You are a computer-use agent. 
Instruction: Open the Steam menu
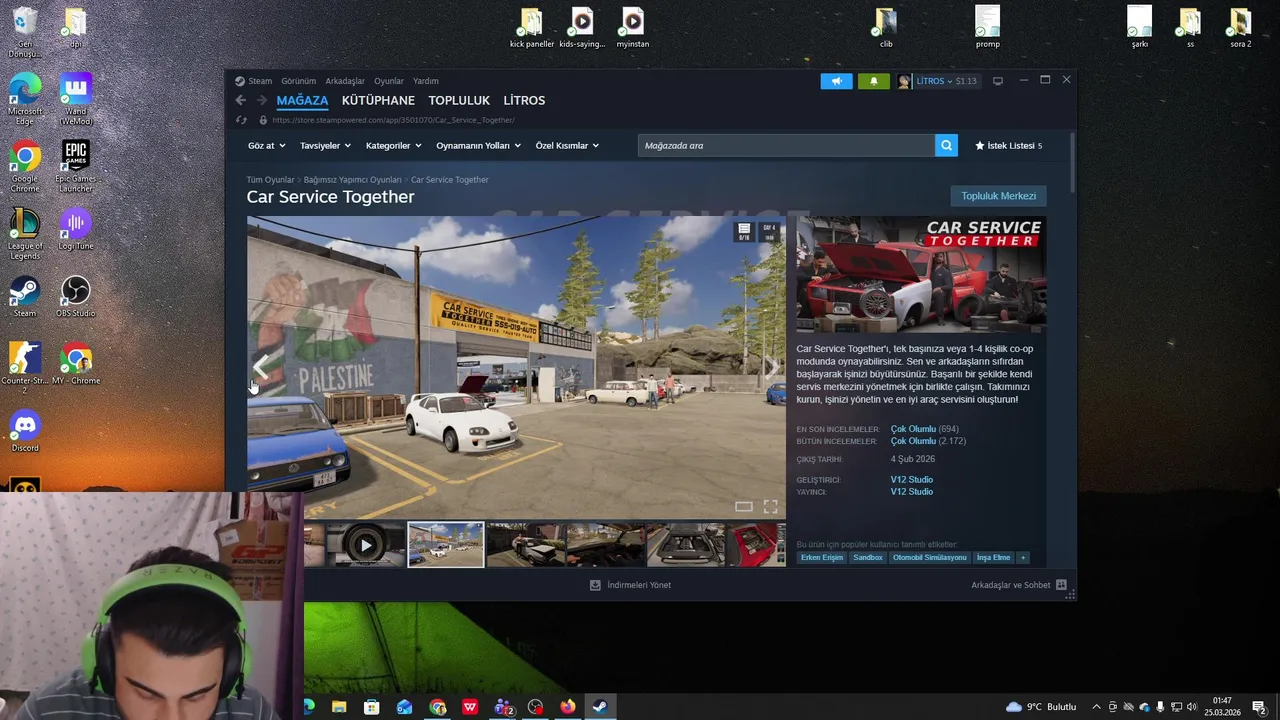(260, 81)
